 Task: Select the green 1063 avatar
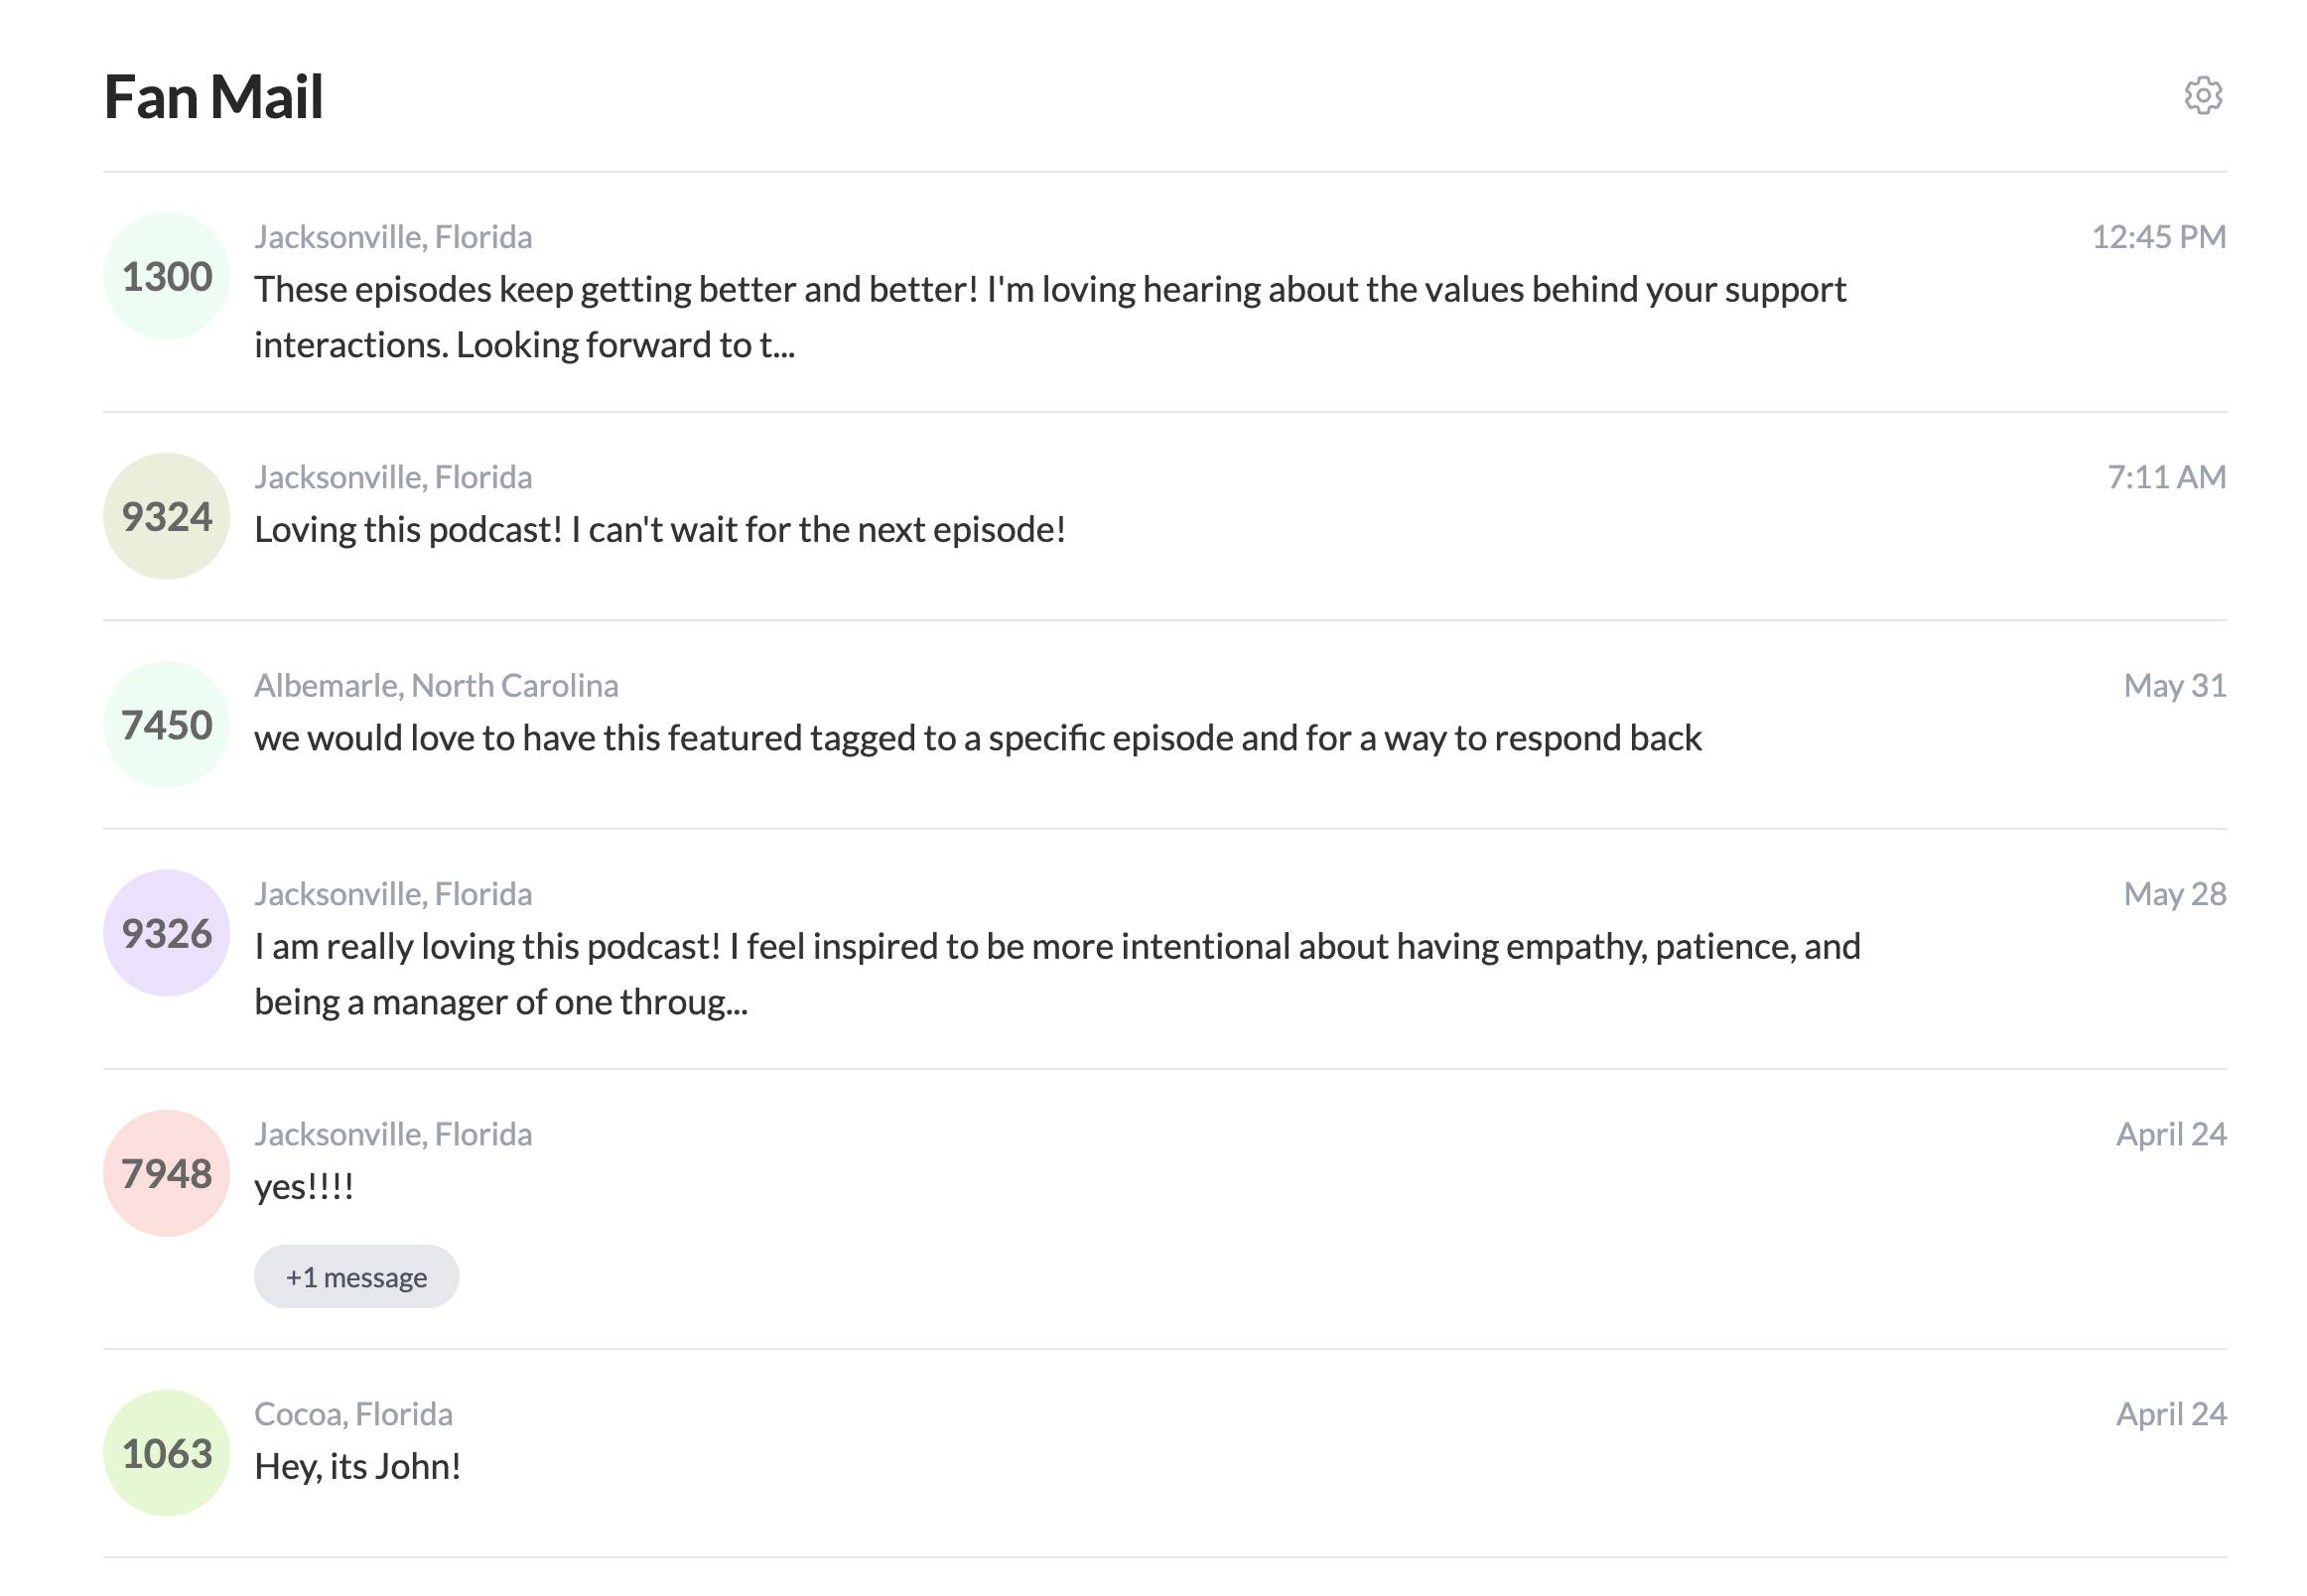click(167, 1453)
